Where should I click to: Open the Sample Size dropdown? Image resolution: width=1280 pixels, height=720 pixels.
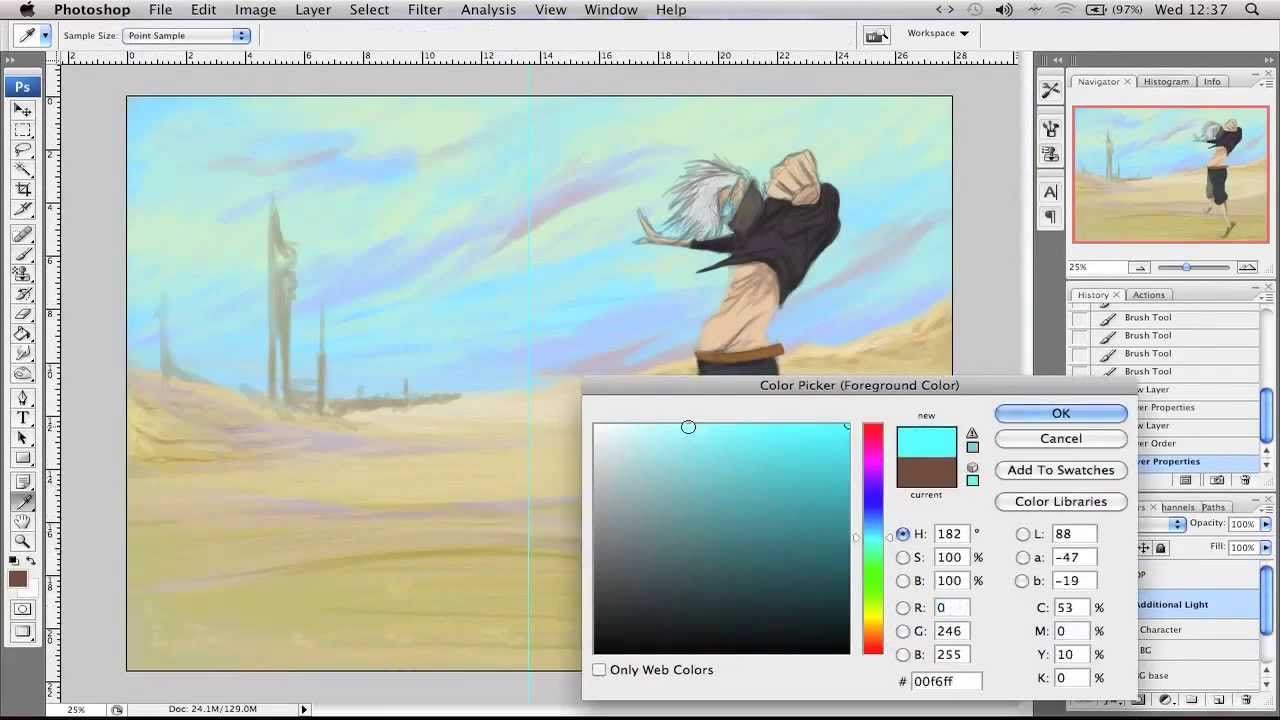(186, 35)
